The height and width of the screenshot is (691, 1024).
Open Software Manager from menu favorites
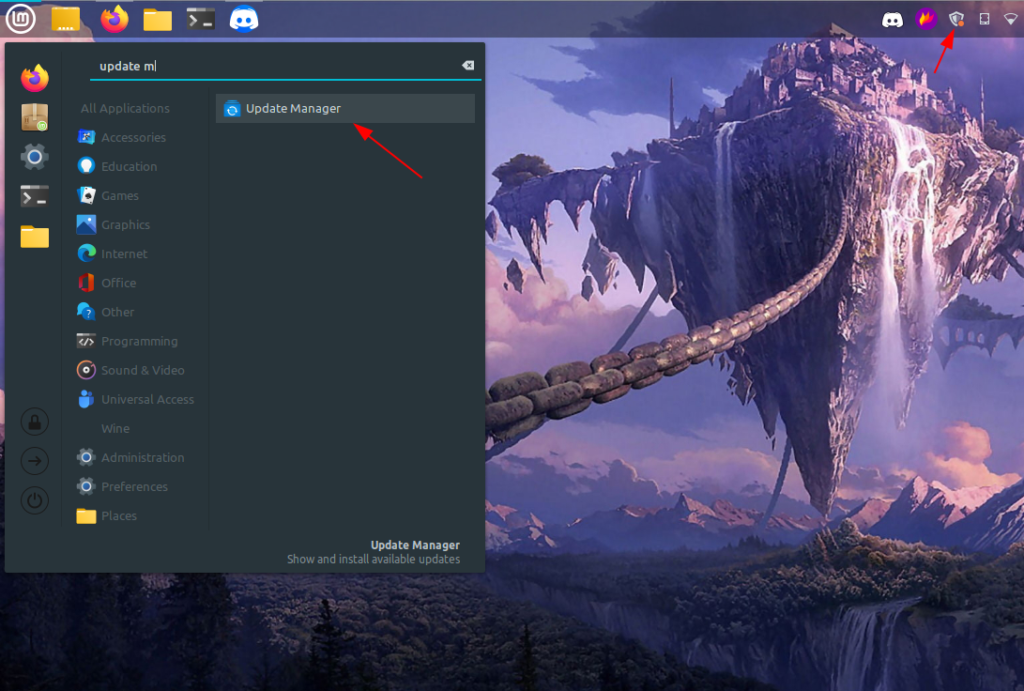pyautogui.click(x=35, y=118)
